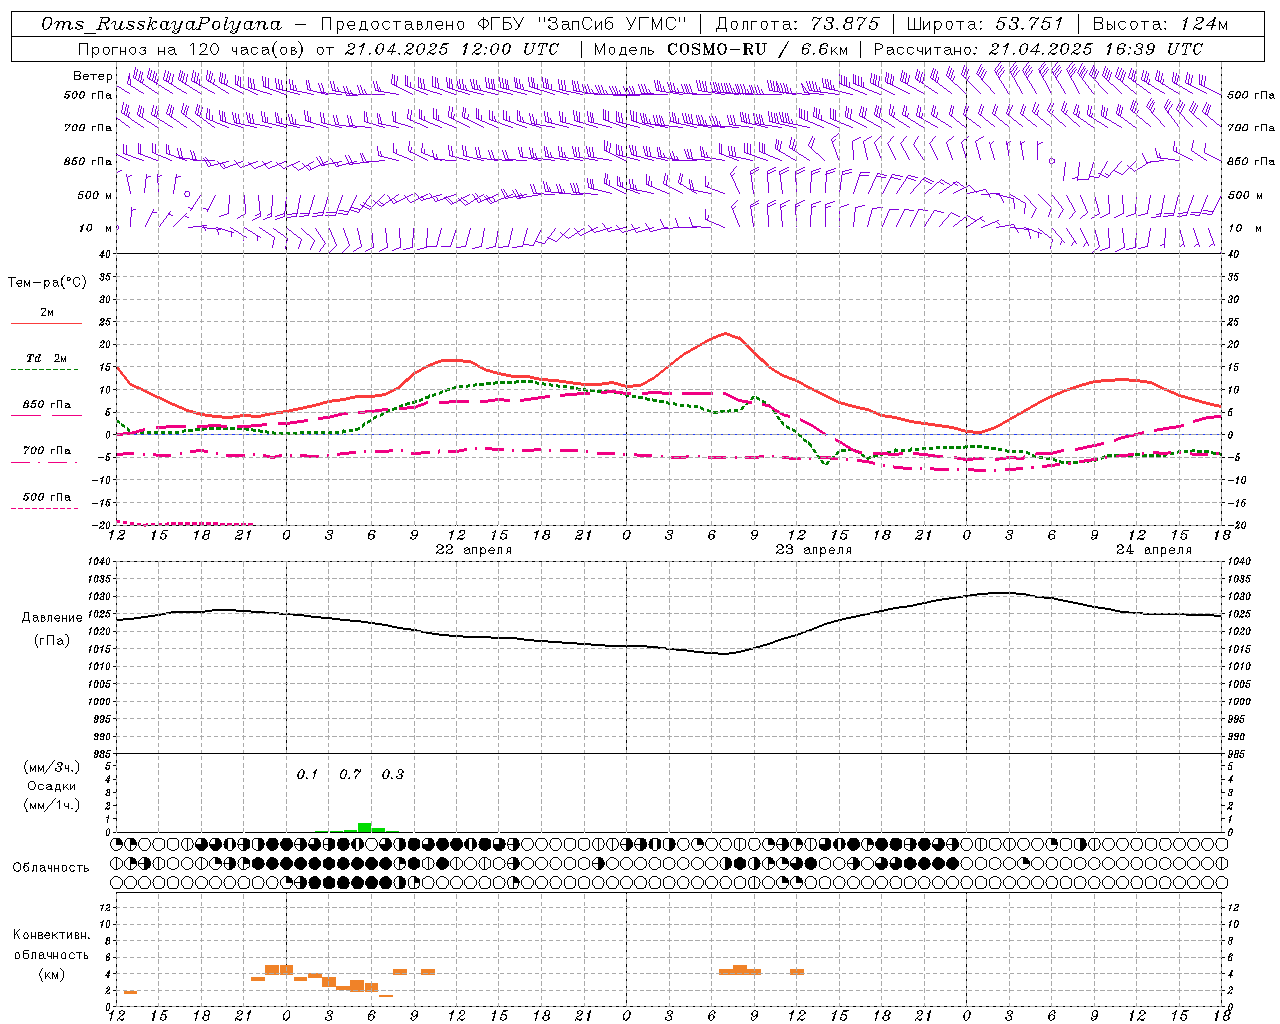
Task: Click the 22 апреля date label
Action: point(474,550)
